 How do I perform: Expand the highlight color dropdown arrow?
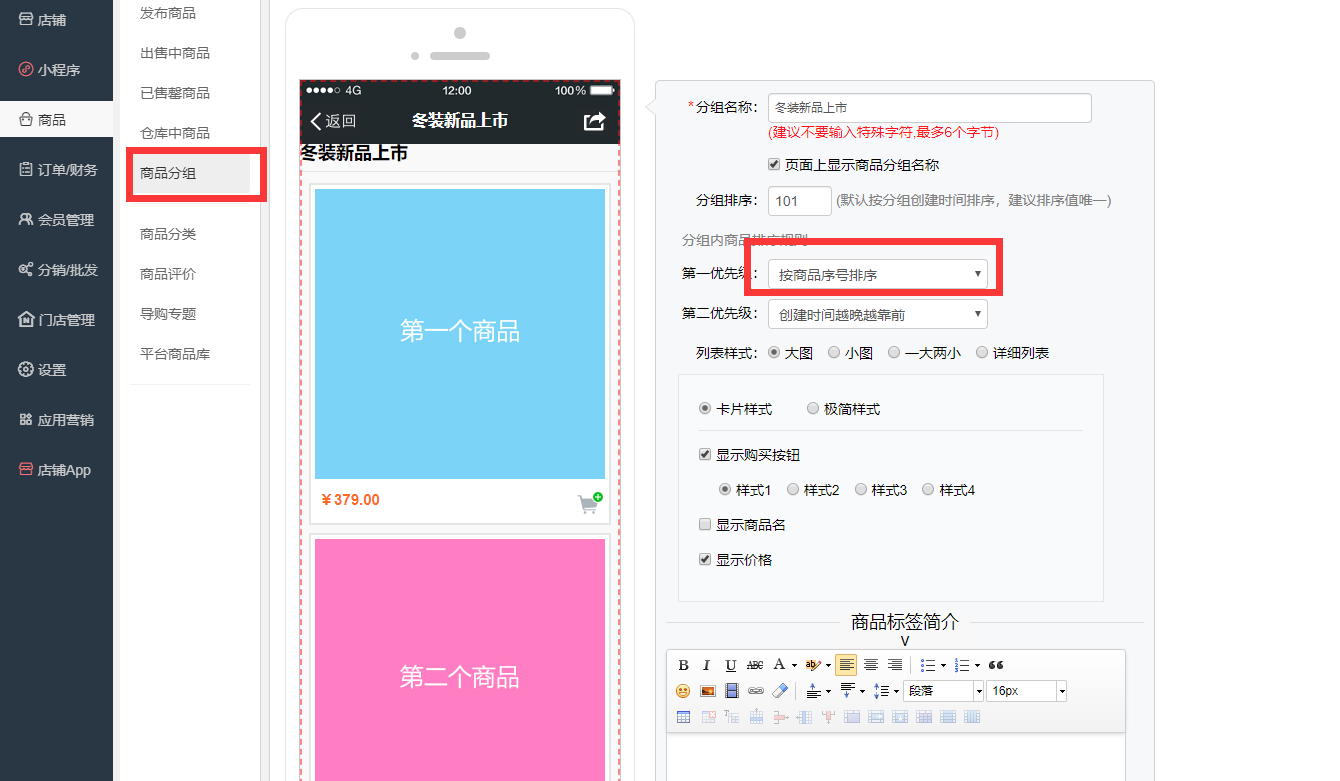(x=828, y=665)
